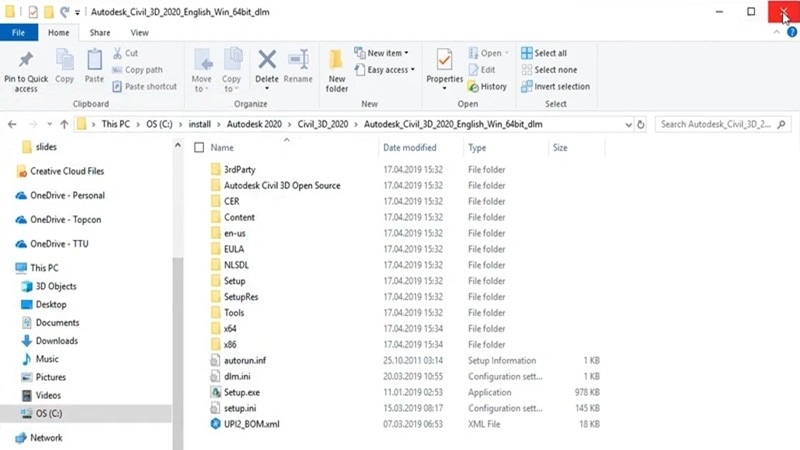
Task: Open Recent locations dropdown arrow
Action: (49, 124)
